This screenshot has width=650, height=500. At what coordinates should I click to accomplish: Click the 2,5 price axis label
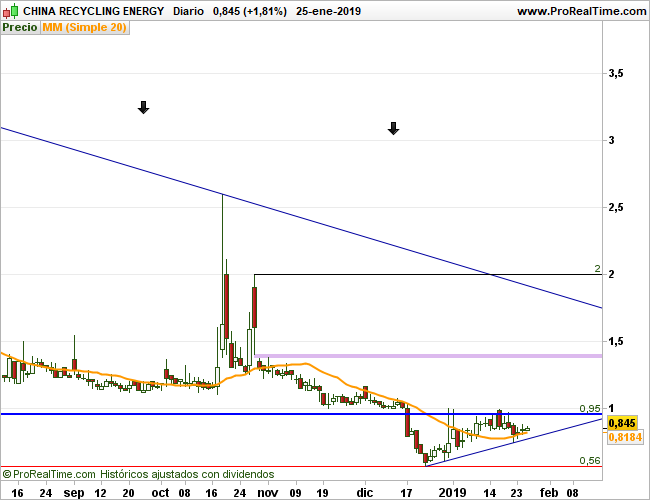point(616,207)
